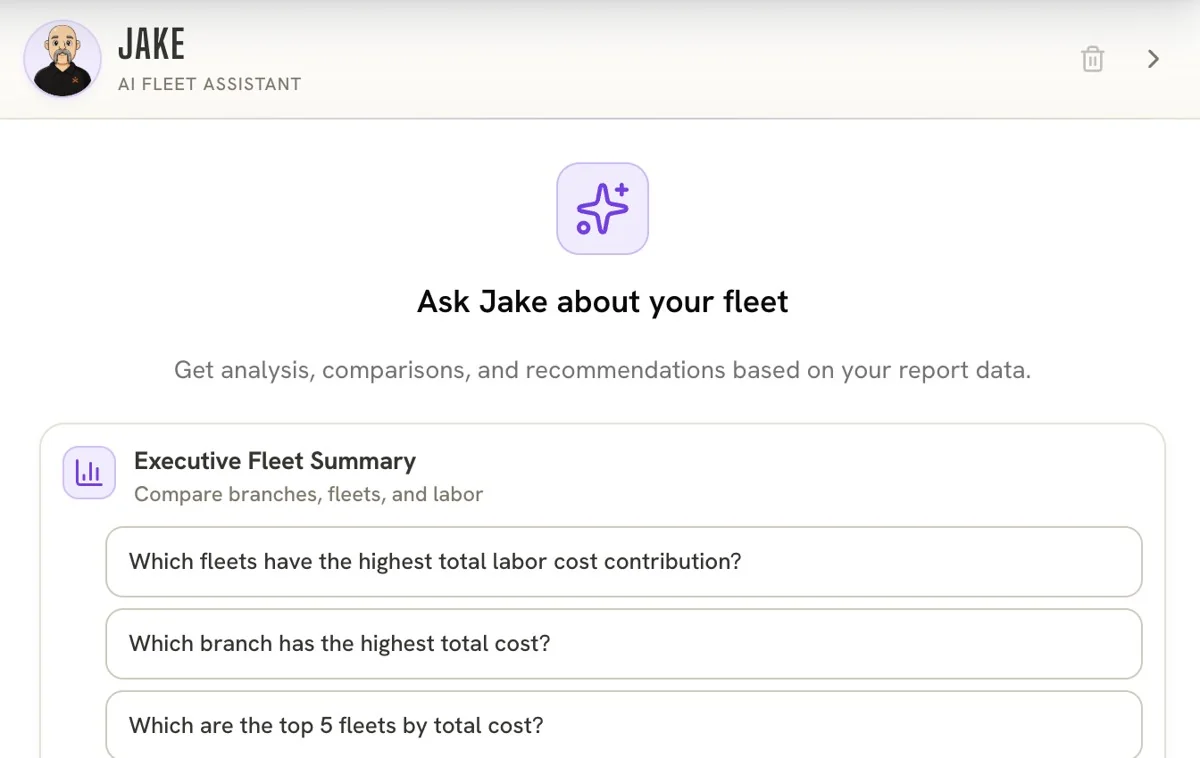The image size is (1200, 758).
Task: Collapse the assistant panel with the chevron arrow
Action: click(1153, 59)
